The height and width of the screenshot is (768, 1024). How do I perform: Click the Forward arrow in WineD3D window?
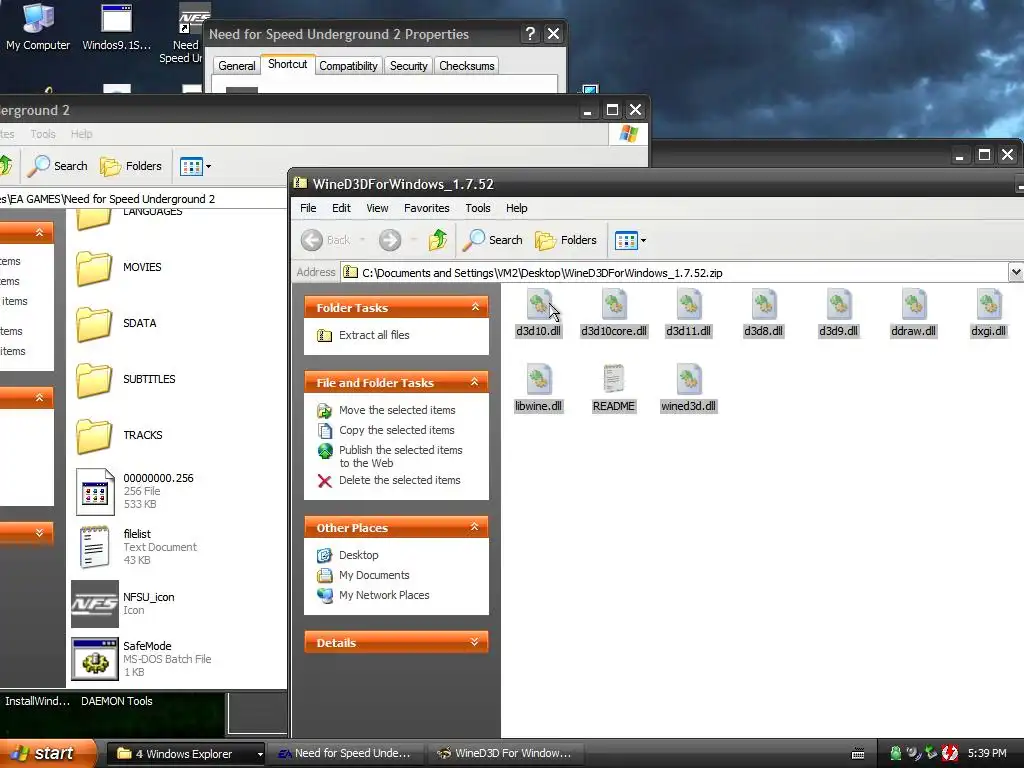390,240
